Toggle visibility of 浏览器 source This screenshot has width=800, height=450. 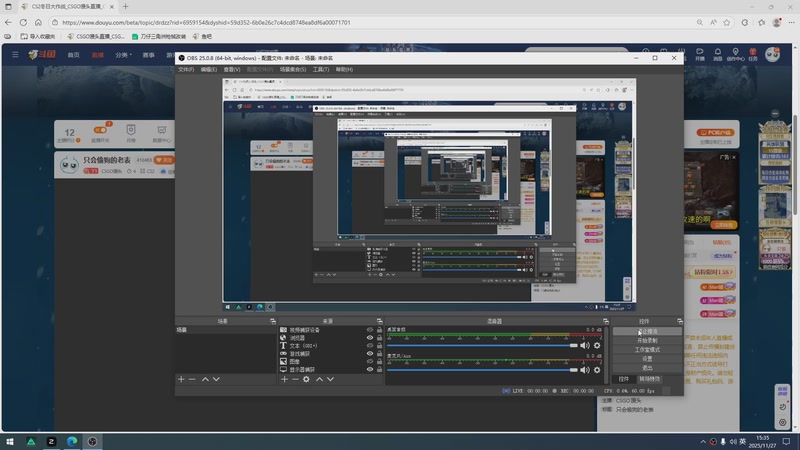(x=370, y=338)
